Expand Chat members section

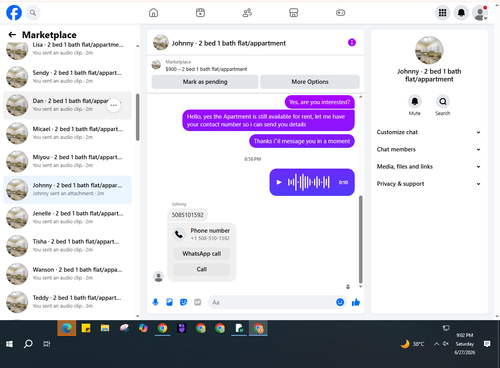click(x=429, y=149)
